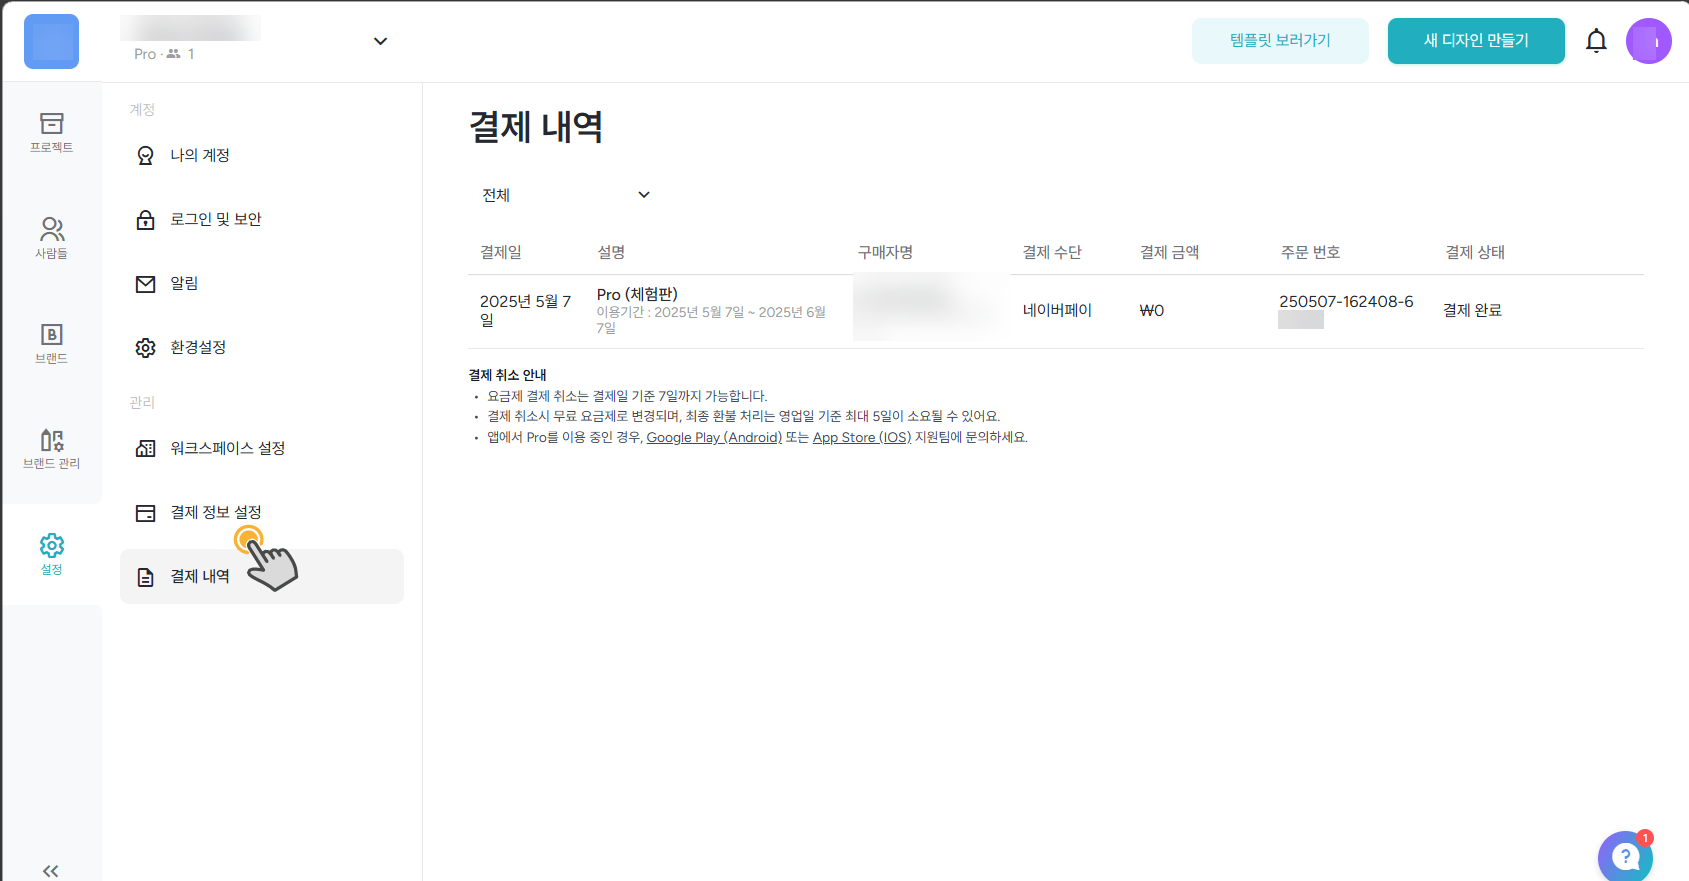Image resolution: width=1689 pixels, height=881 pixels.
Task: Click the 네이버페이 payment method cell
Action: (x=1057, y=310)
